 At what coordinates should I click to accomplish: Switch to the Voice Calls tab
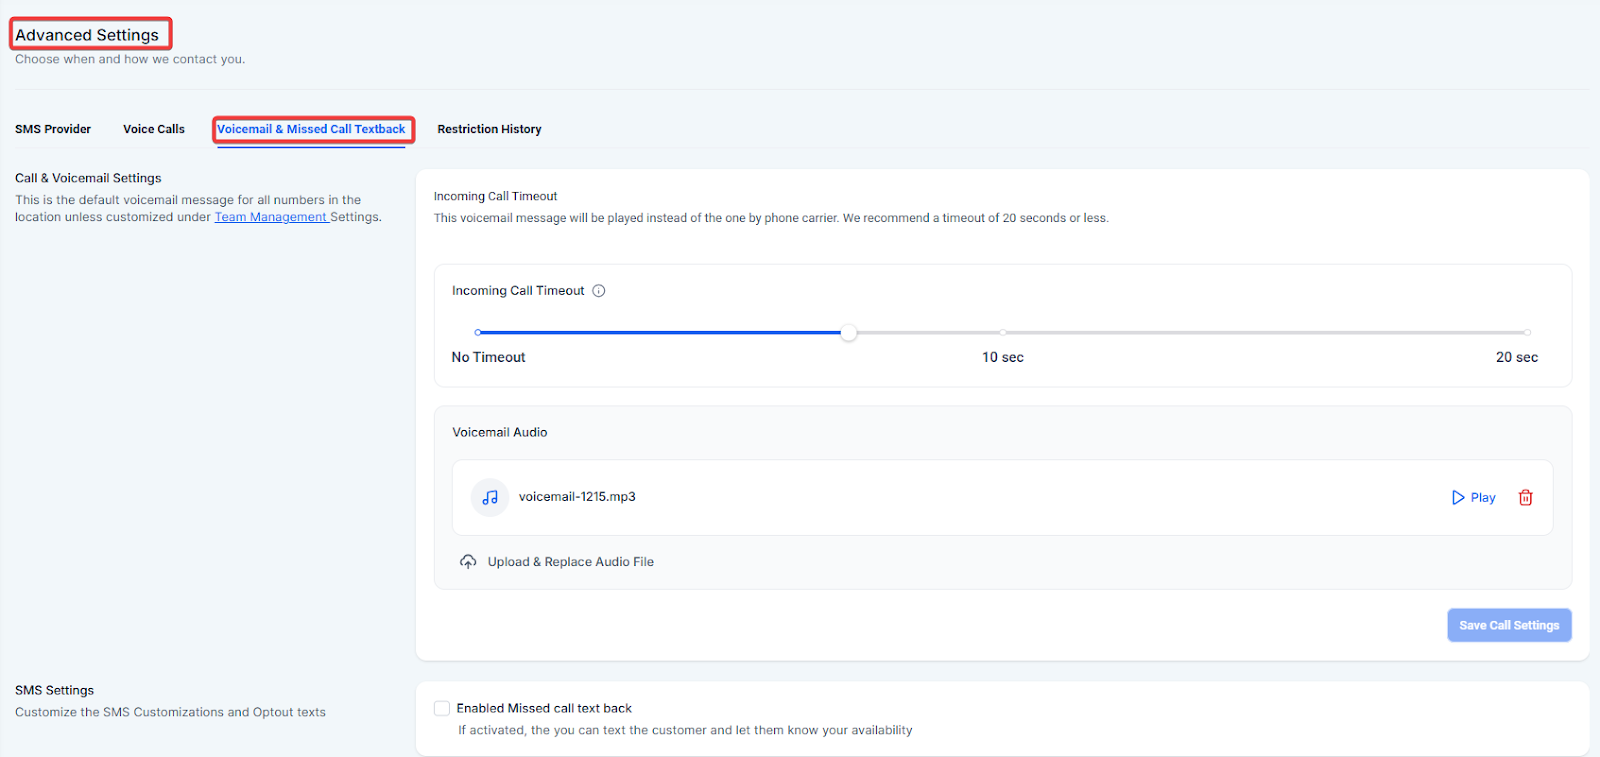(154, 129)
